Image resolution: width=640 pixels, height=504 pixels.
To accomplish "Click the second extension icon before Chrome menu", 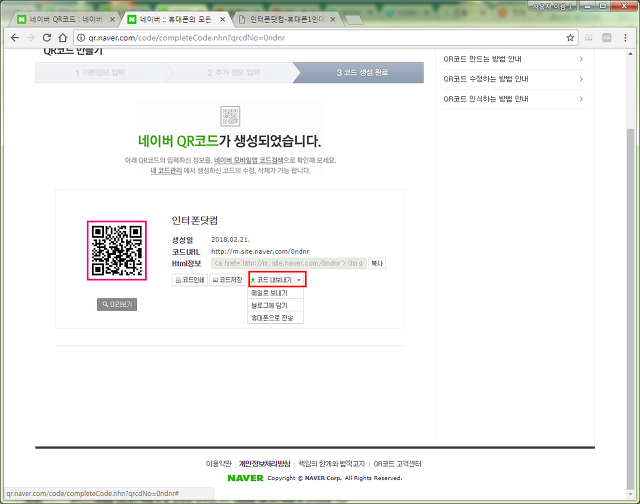I will [x=607, y=38].
